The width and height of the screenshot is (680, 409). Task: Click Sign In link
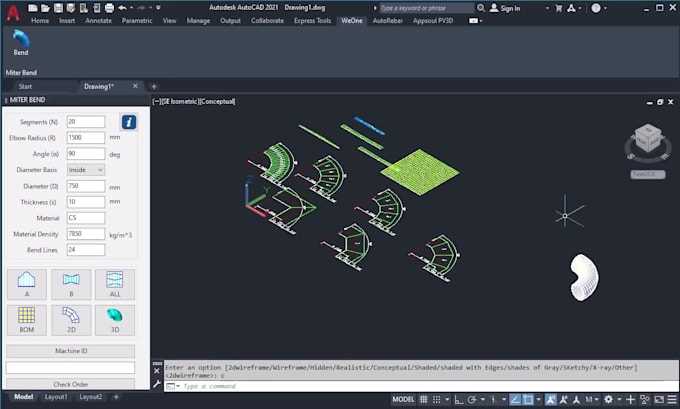click(x=510, y=8)
